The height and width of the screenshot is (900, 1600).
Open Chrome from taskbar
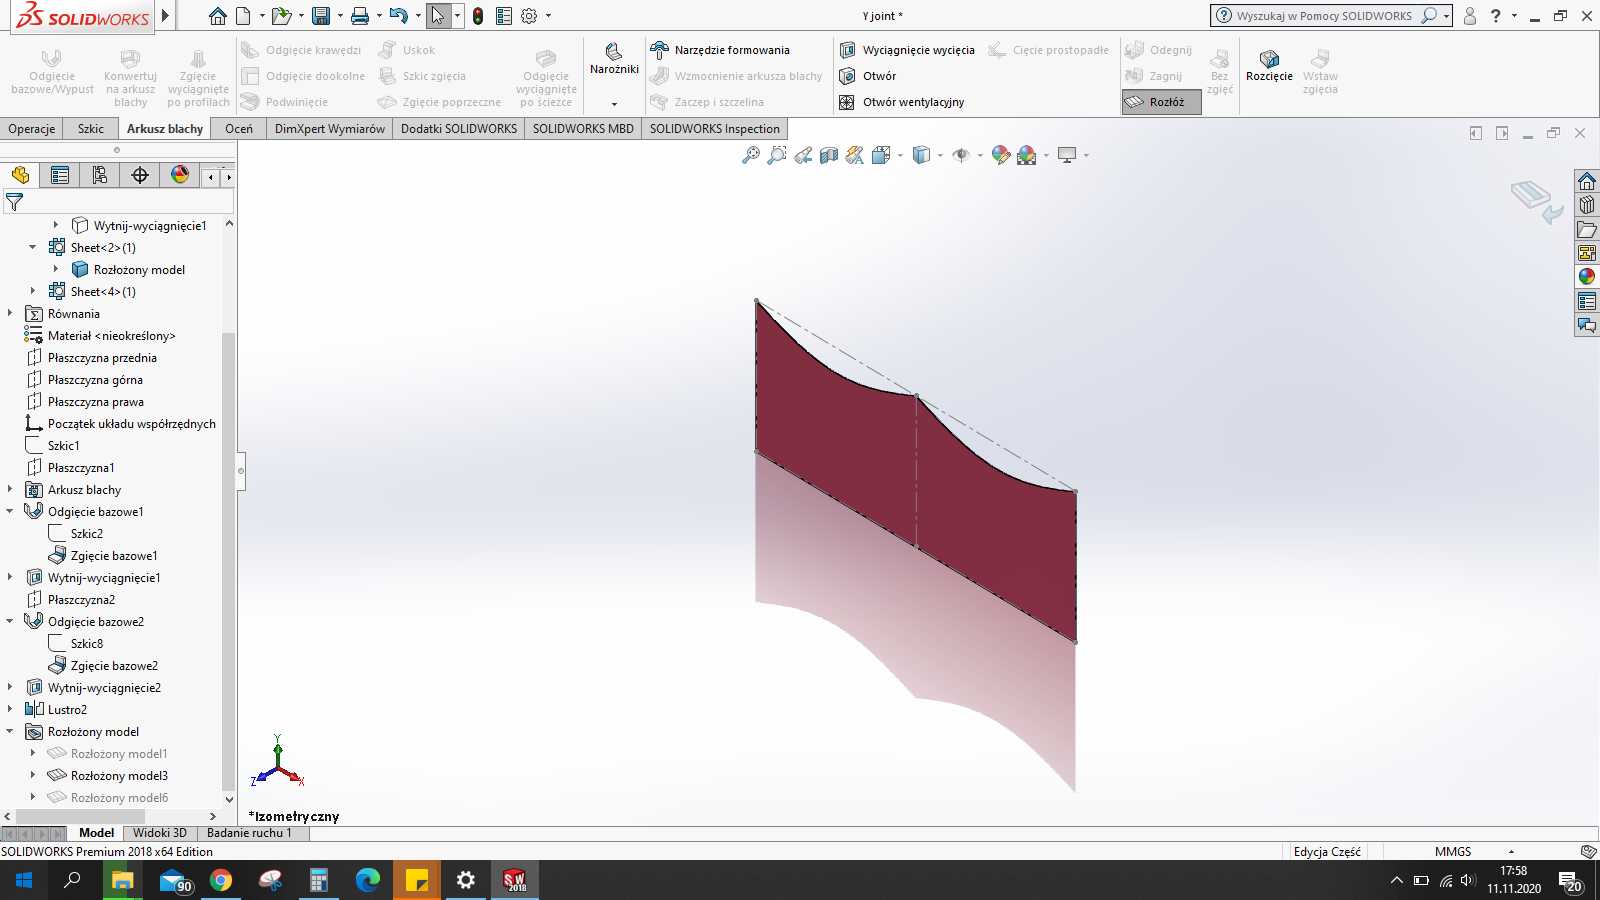coord(221,881)
